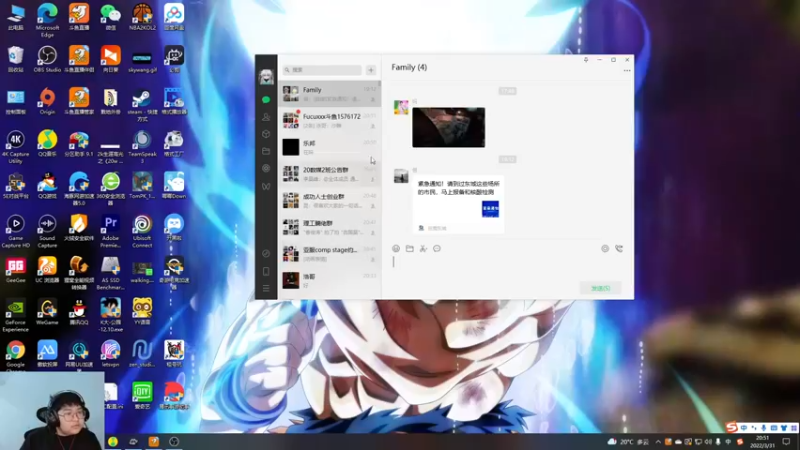Image resolution: width=800 pixels, height=450 pixels.
Task: Start a voice call with the phone icon
Action: (619, 248)
